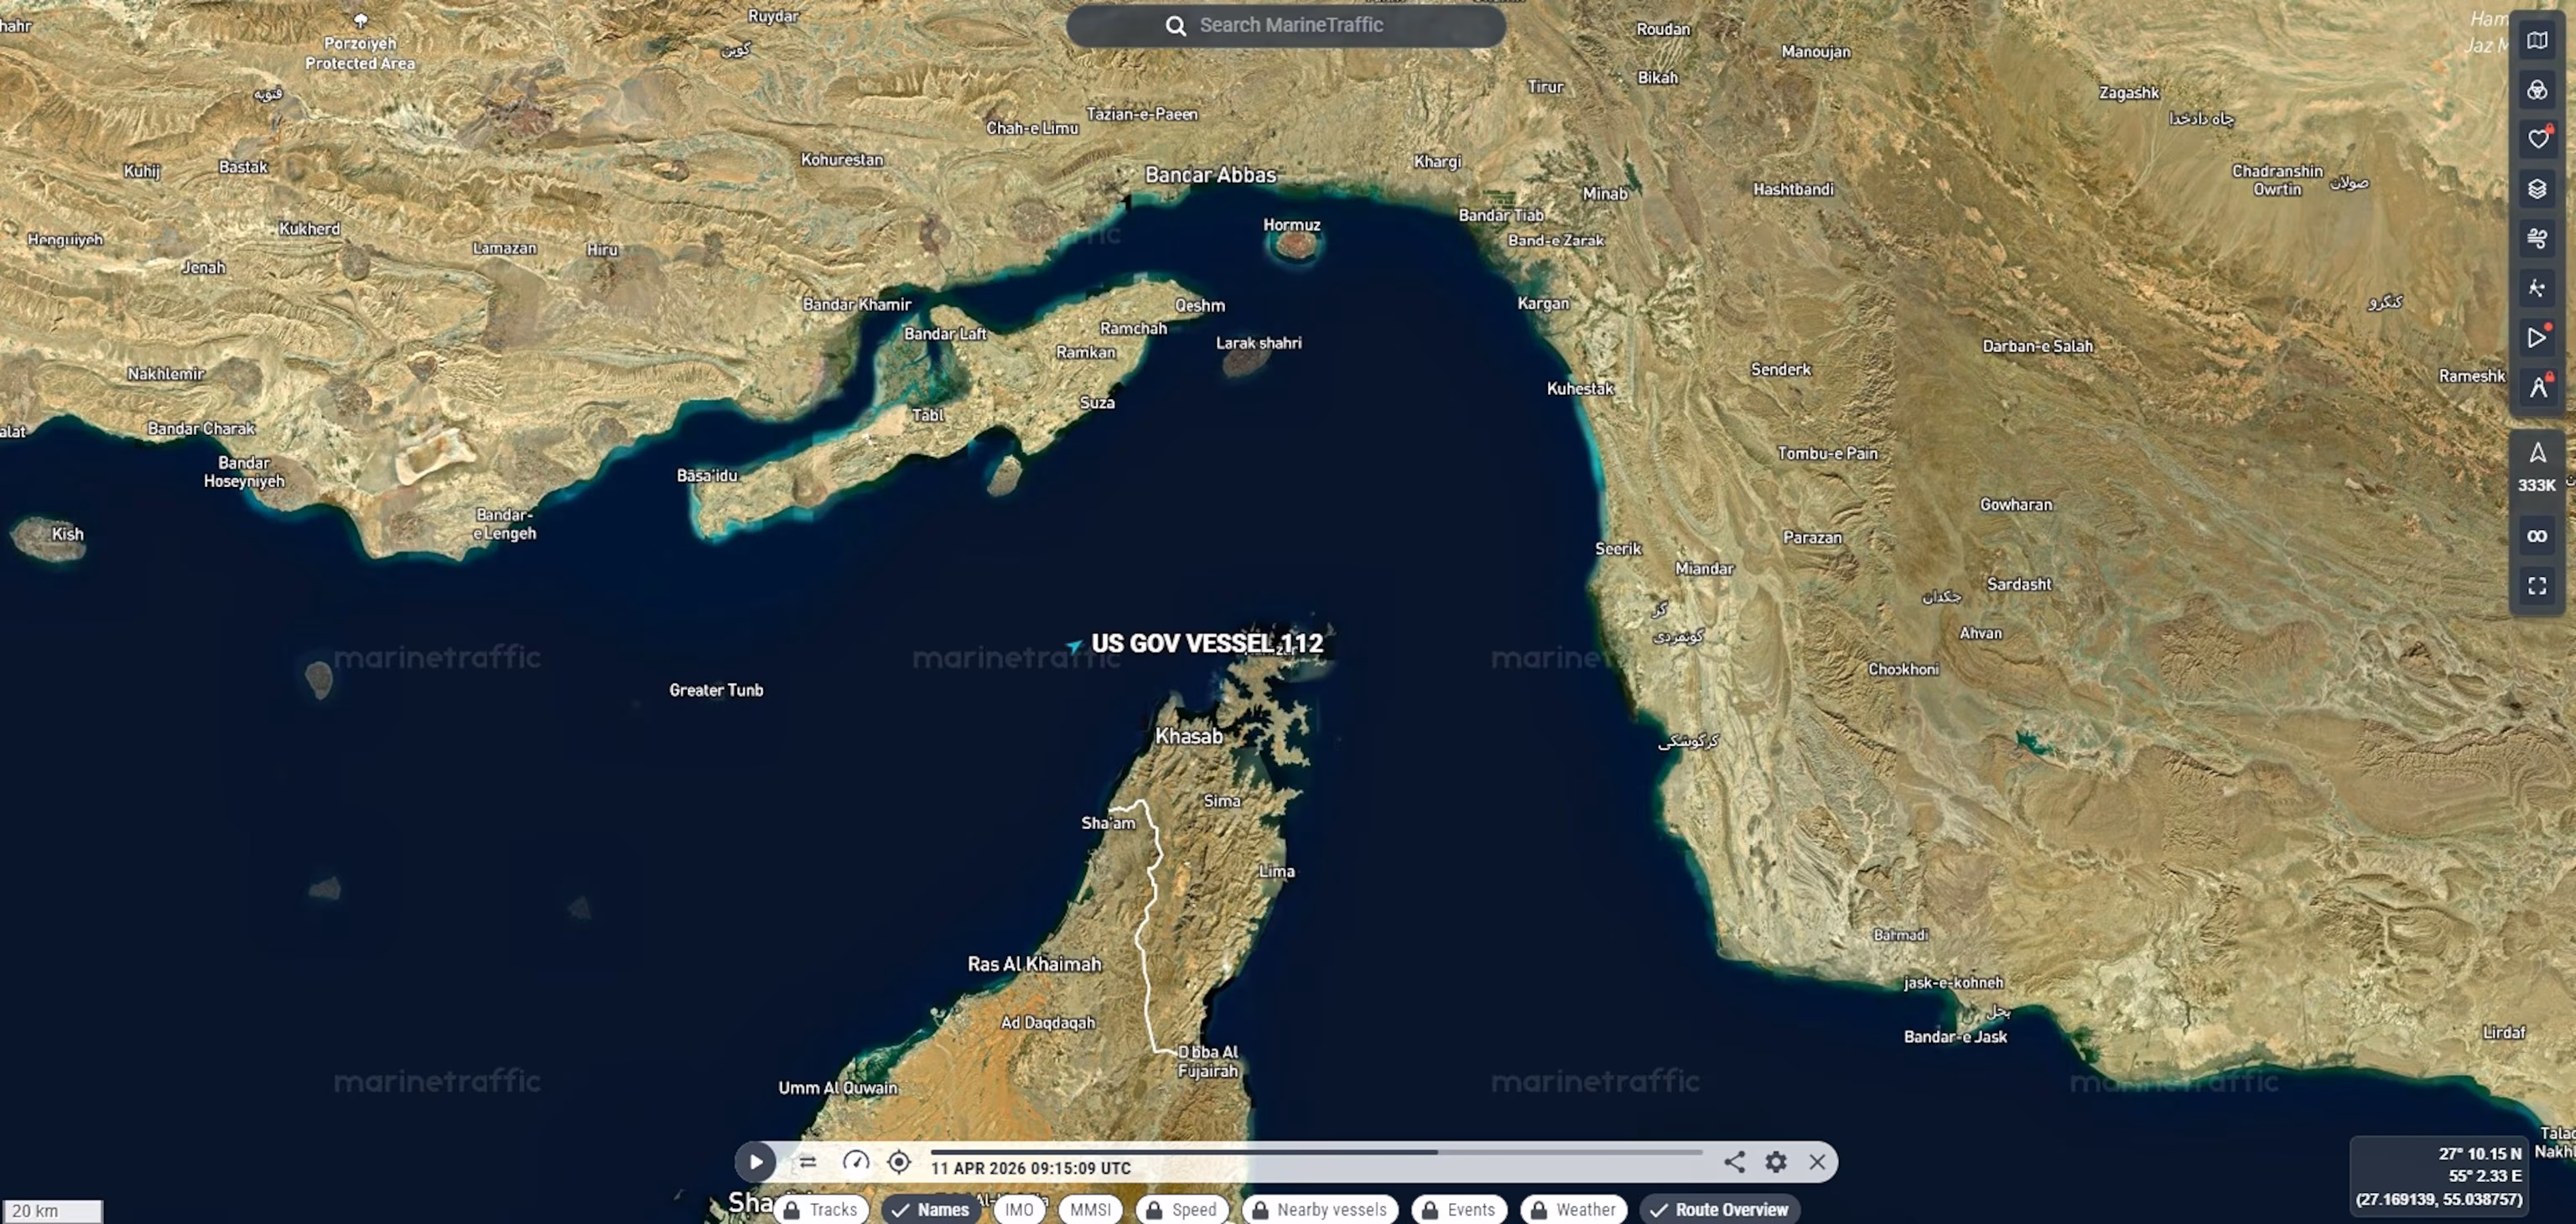Toggle the Nearby vessels overlay

pos(1319,1209)
